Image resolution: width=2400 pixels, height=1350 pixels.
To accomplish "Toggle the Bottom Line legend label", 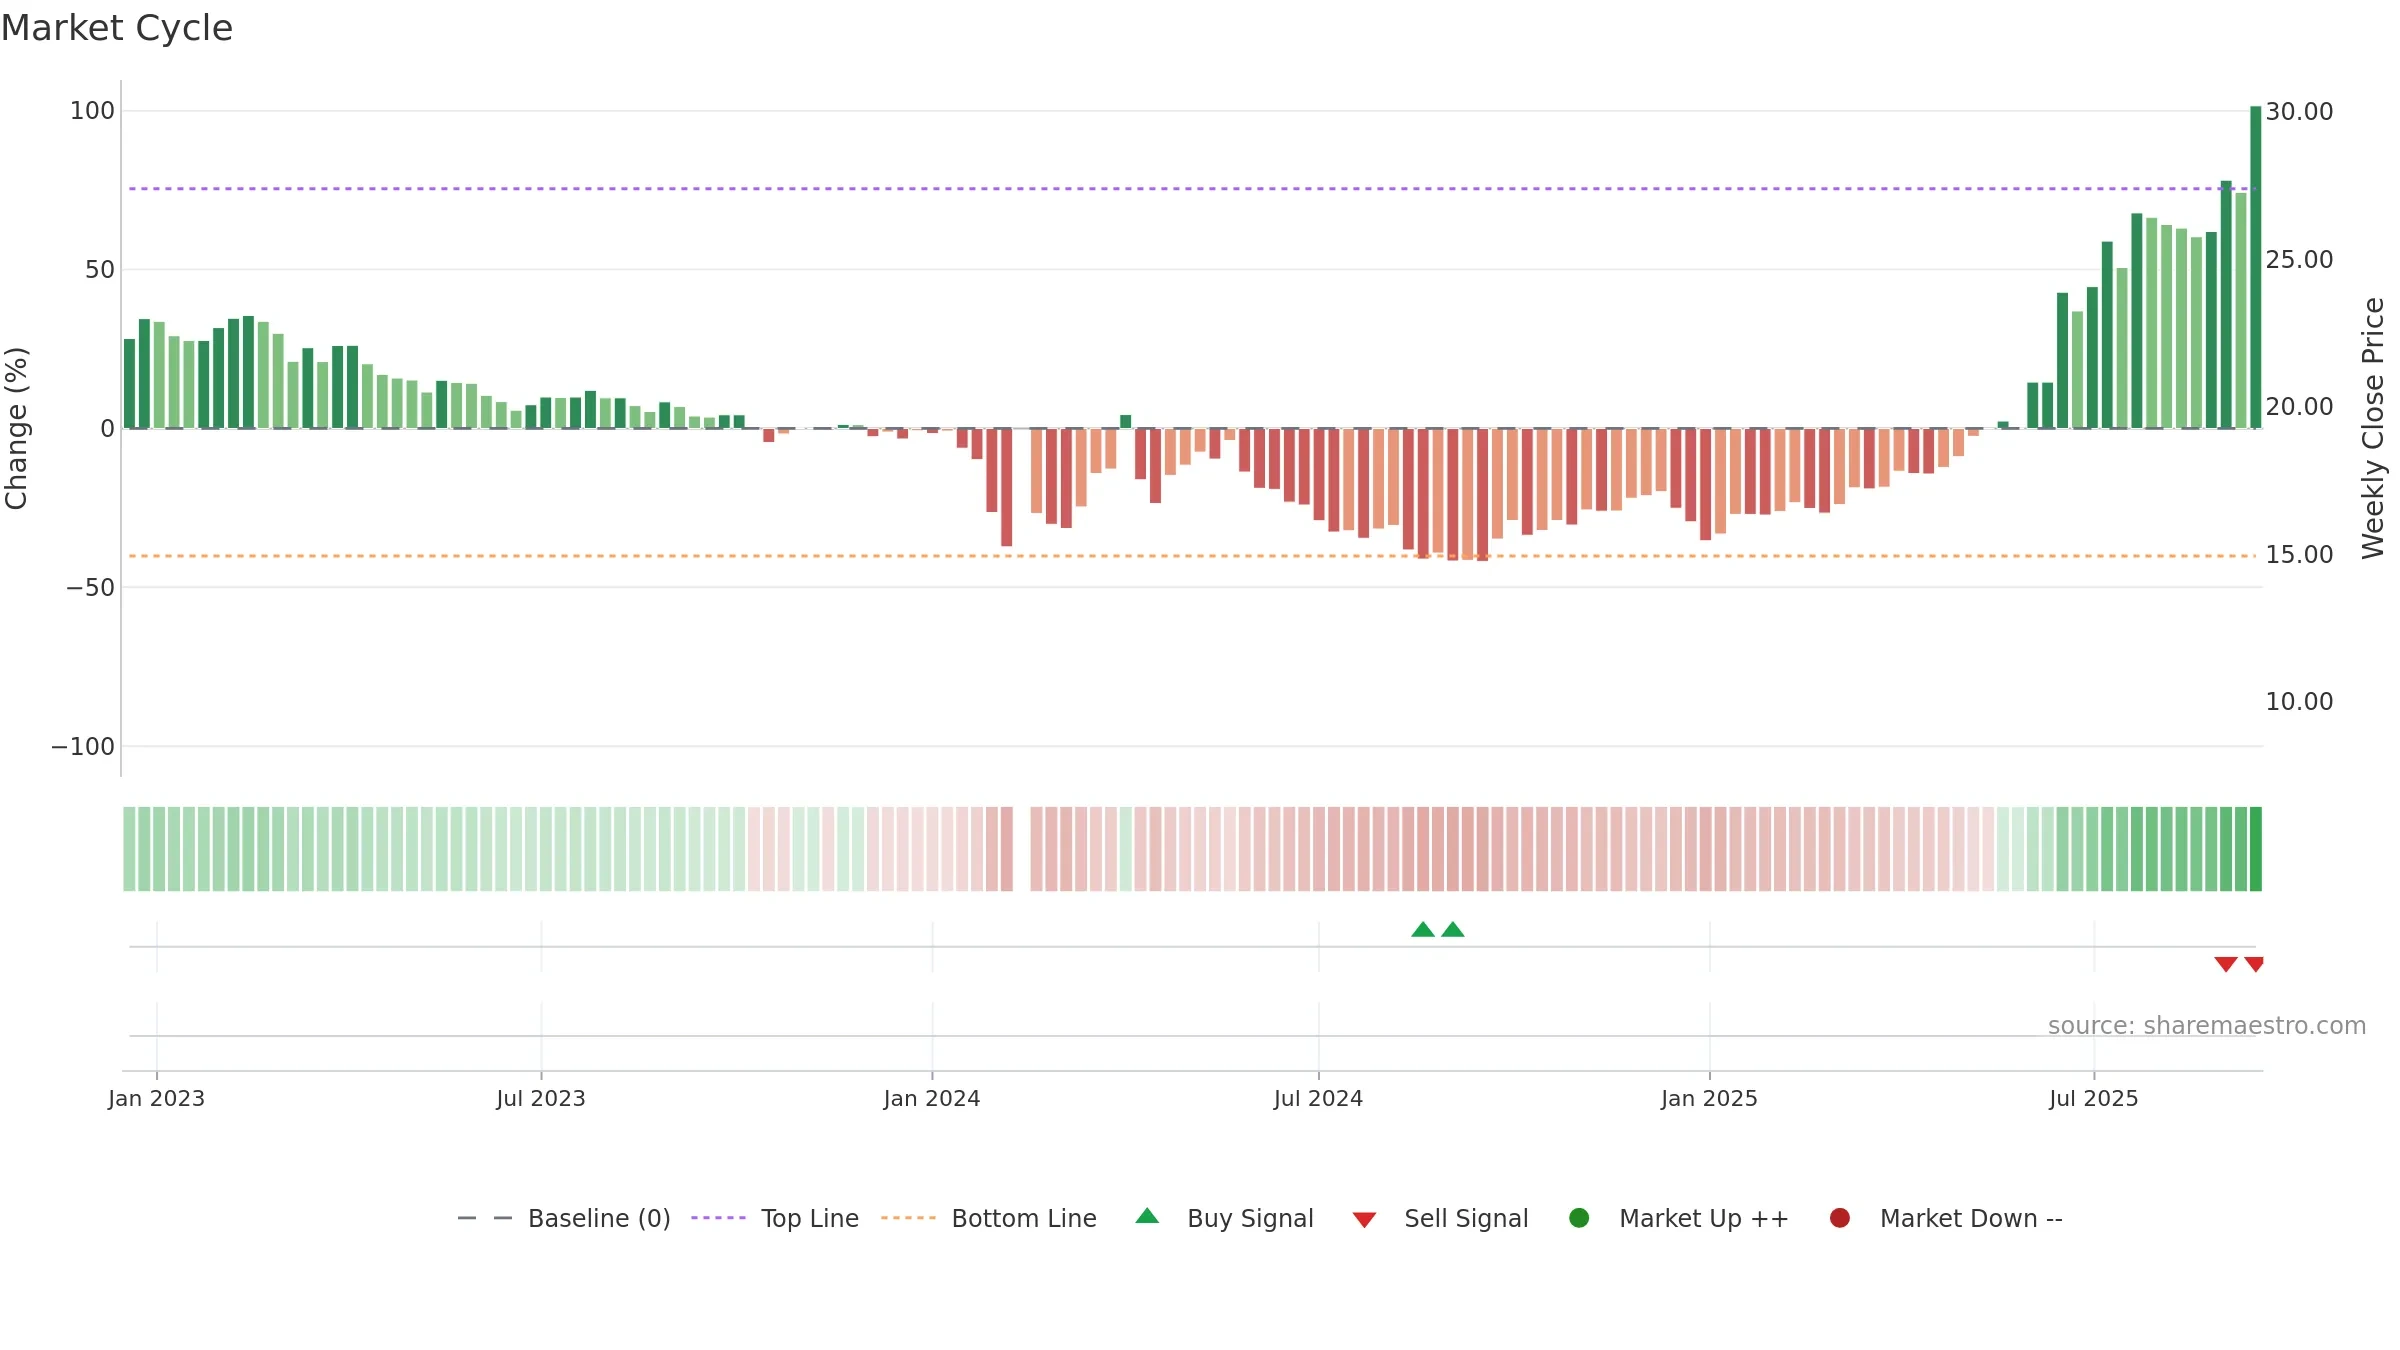I will tap(1024, 1219).
